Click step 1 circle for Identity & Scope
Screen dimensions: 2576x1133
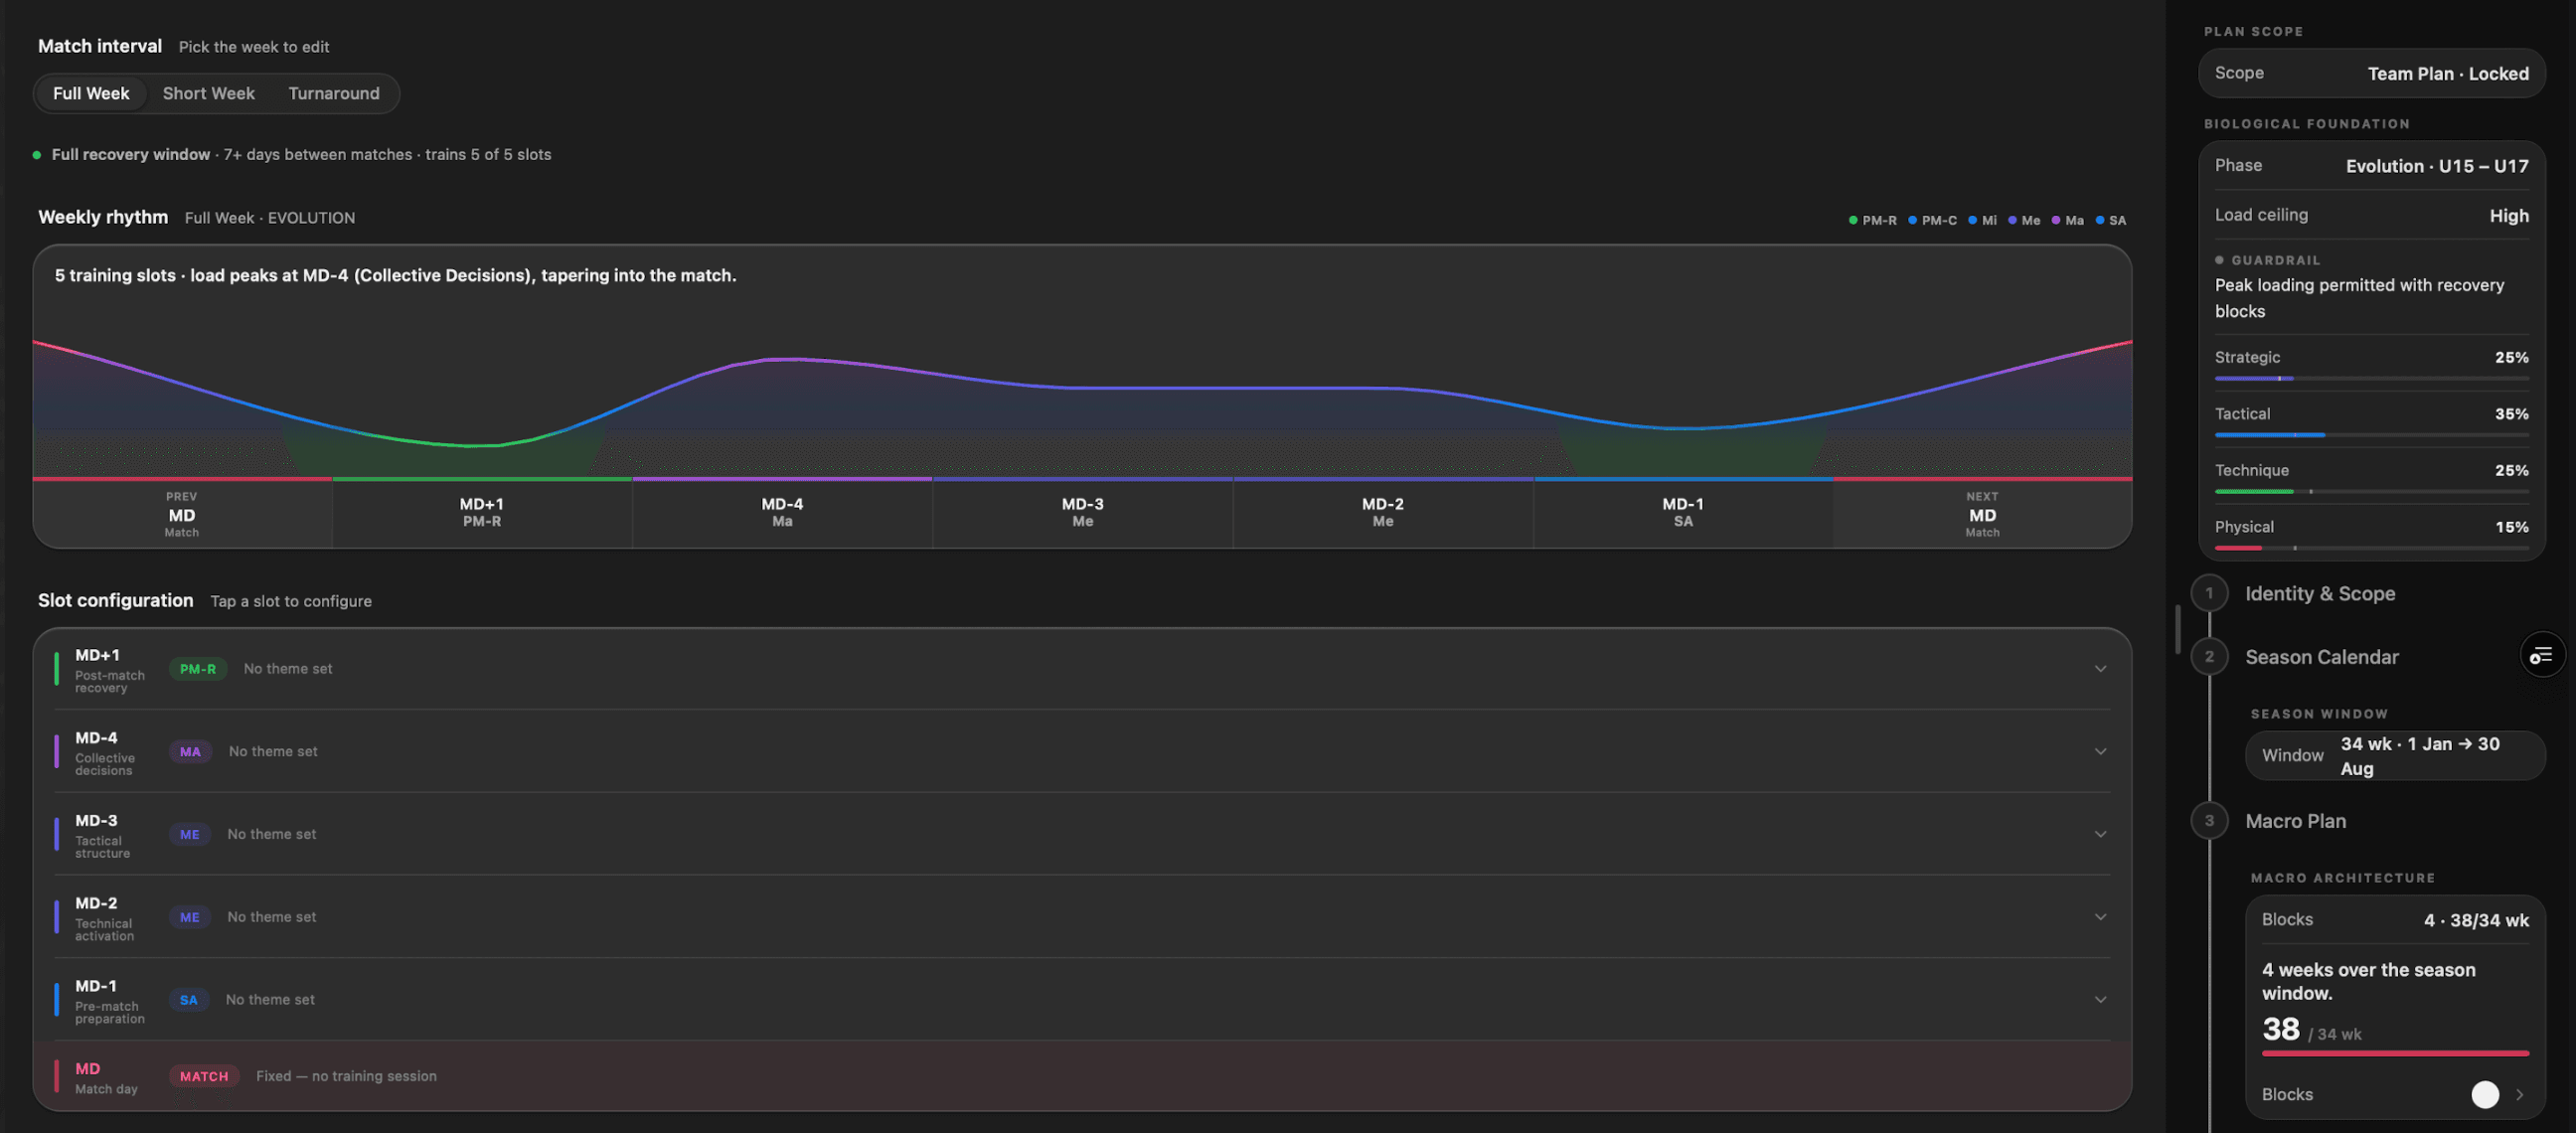[x=2209, y=593]
